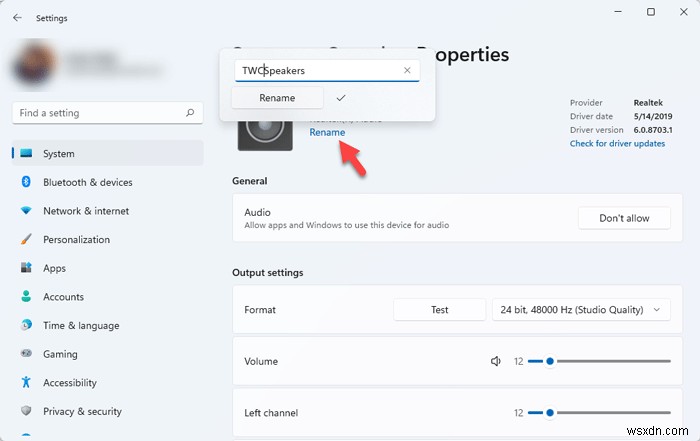Screen dimensions: 700x441
Task: Click the Rename button in the popup
Action: click(277, 98)
